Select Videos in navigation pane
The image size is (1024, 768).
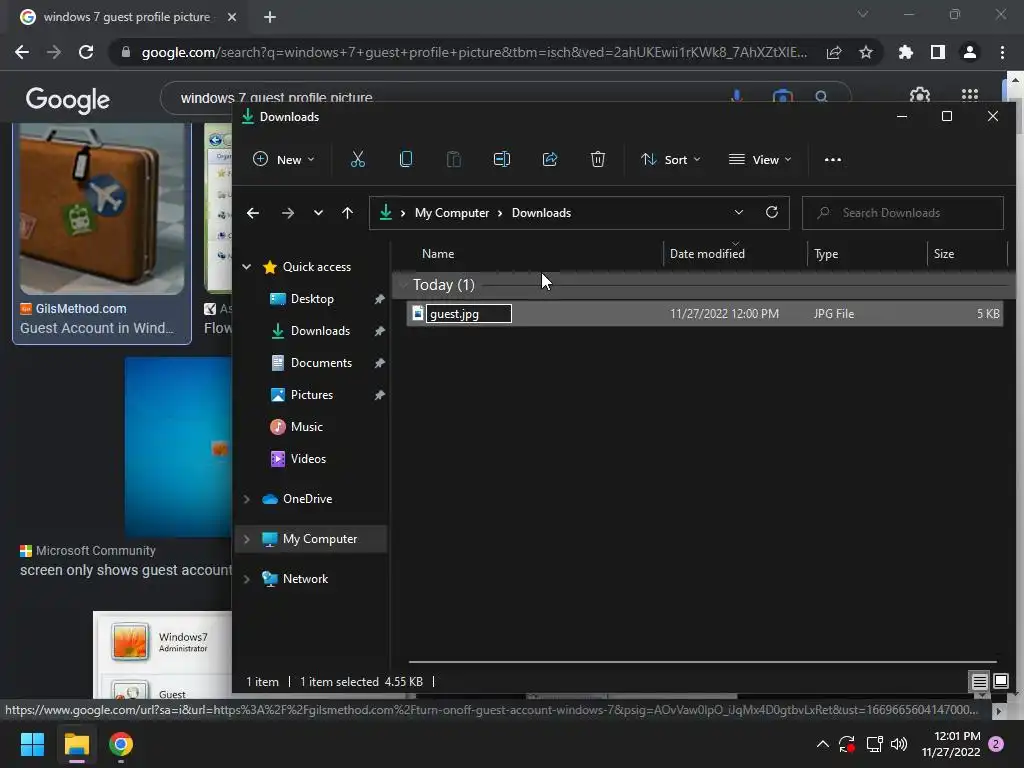pos(308,458)
